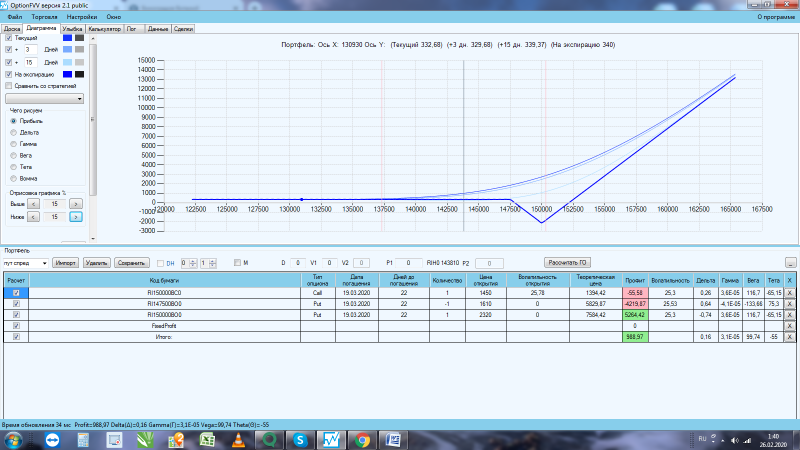Increase the Выше chart range with right arrow
This screenshot has width=800, height=450.
tap(76, 204)
